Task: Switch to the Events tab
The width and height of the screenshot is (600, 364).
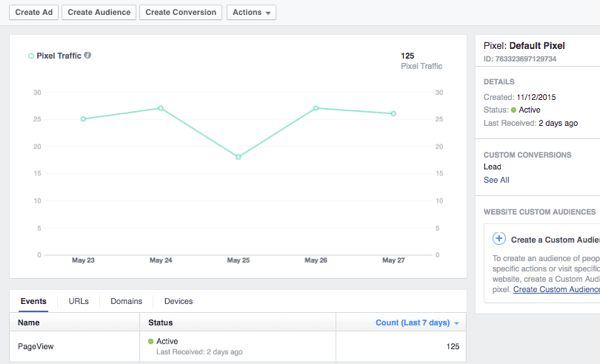Action: pos(33,301)
